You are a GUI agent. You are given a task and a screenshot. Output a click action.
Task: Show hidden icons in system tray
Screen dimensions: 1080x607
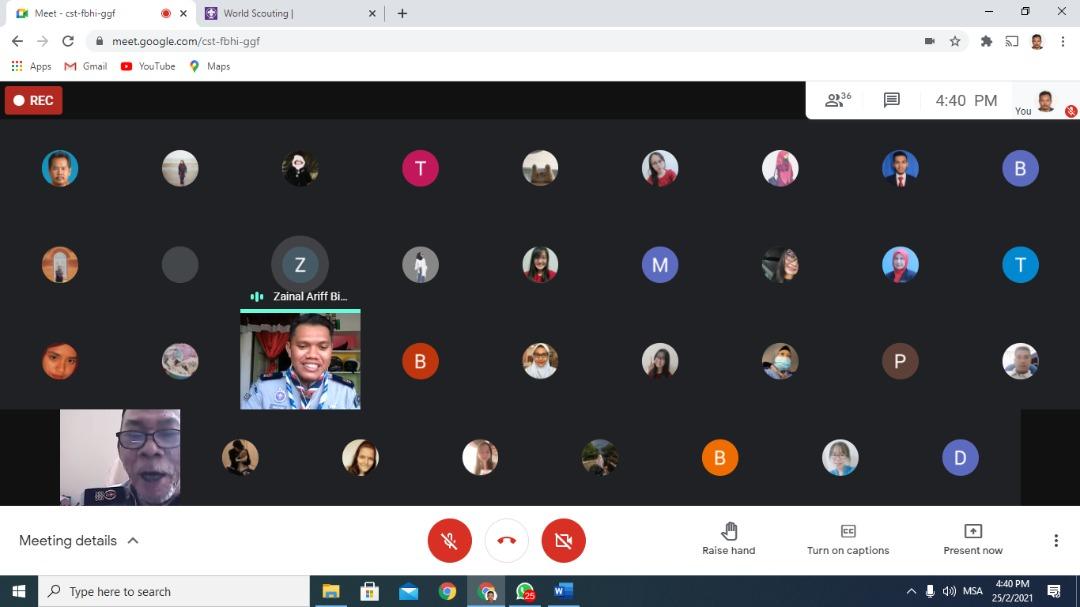coord(911,591)
